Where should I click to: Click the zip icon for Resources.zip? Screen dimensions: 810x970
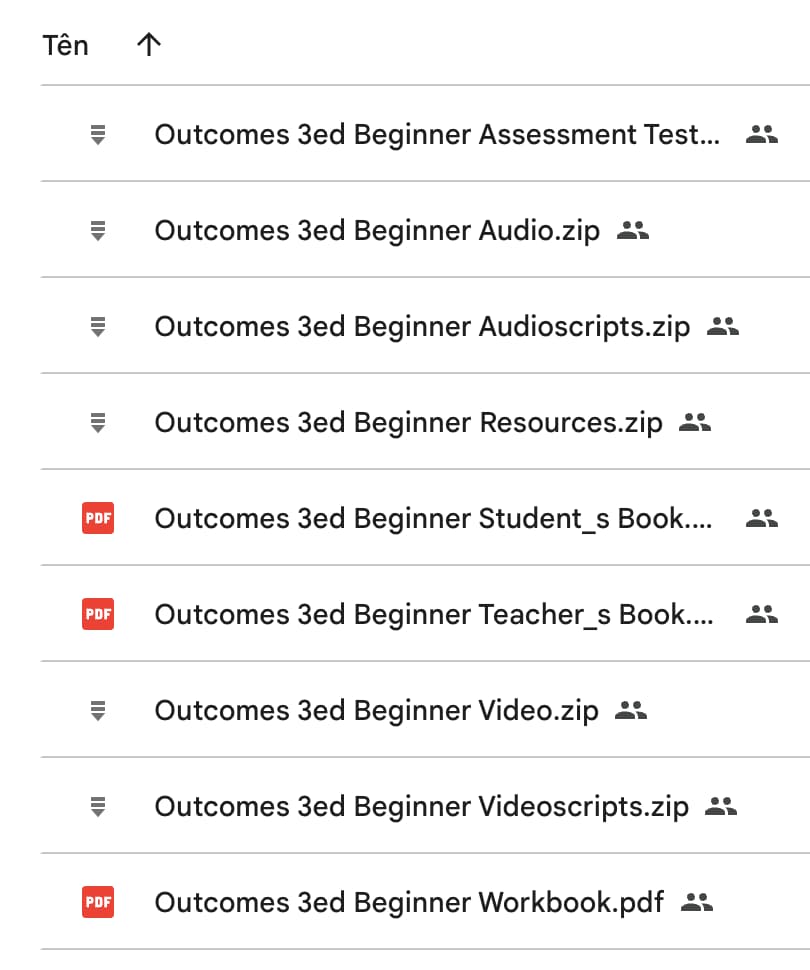click(x=98, y=423)
